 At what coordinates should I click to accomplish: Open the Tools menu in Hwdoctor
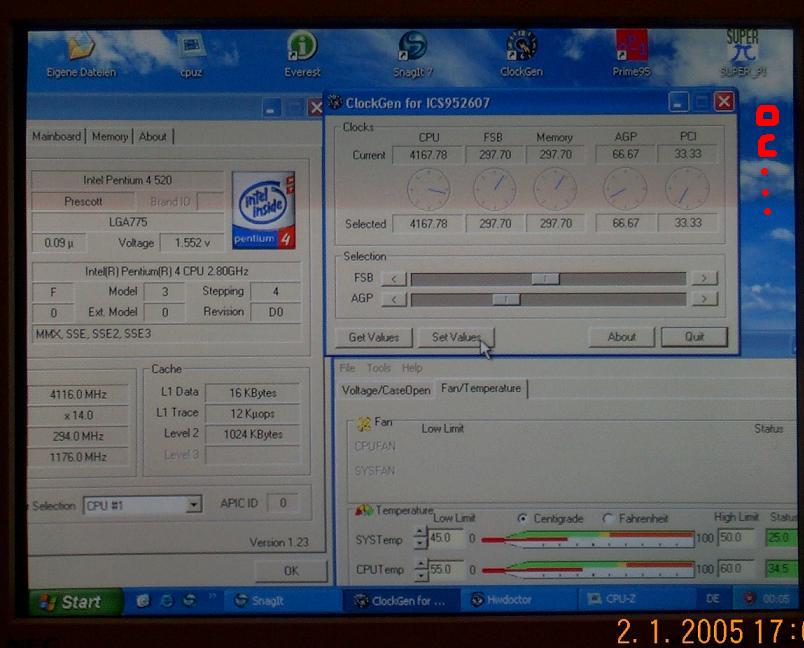[379, 368]
